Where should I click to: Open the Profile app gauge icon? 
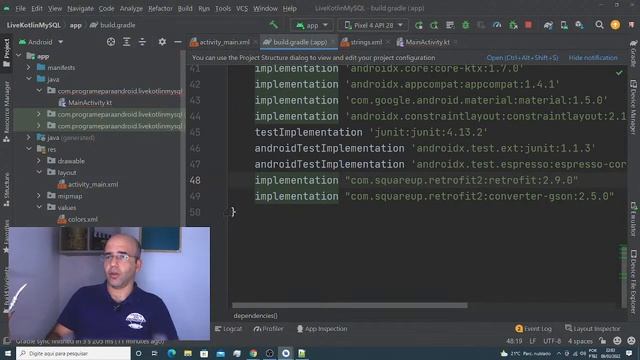[497, 25]
